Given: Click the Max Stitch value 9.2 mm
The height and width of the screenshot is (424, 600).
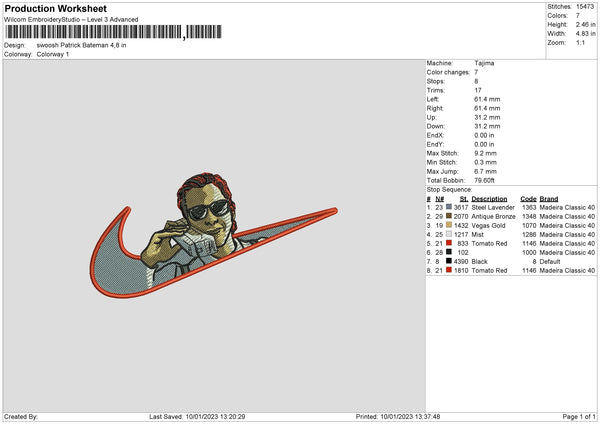Looking at the screenshot, I should tap(485, 153).
